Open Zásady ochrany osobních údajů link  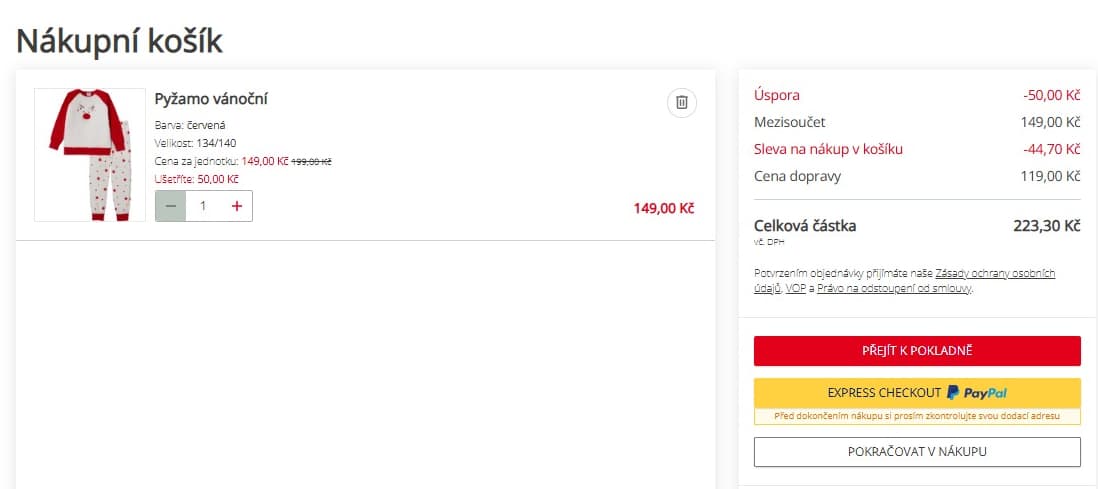(994, 273)
